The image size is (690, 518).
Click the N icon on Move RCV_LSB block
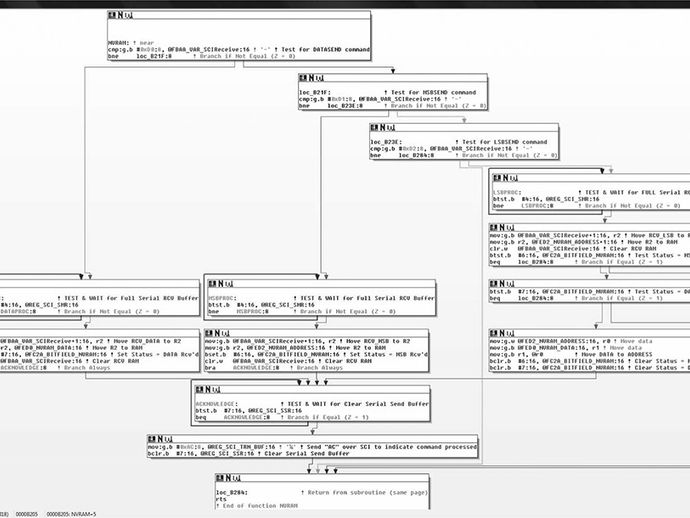[502, 228]
